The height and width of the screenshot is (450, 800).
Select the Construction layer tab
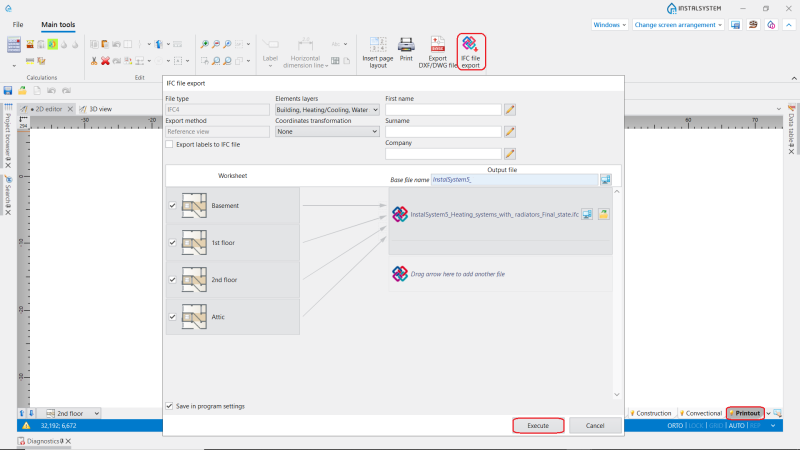click(x=651, y=413)
